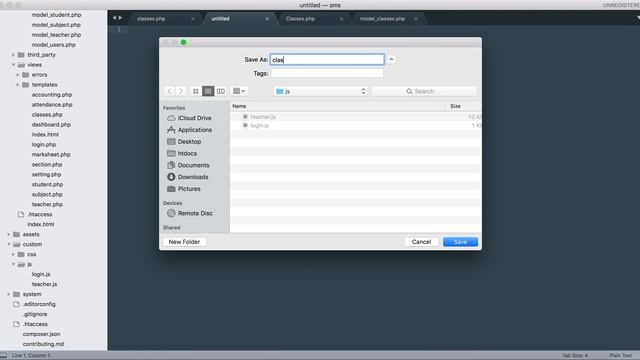
Task: Close the untitled tab
Action: click(x=267, y=19)
